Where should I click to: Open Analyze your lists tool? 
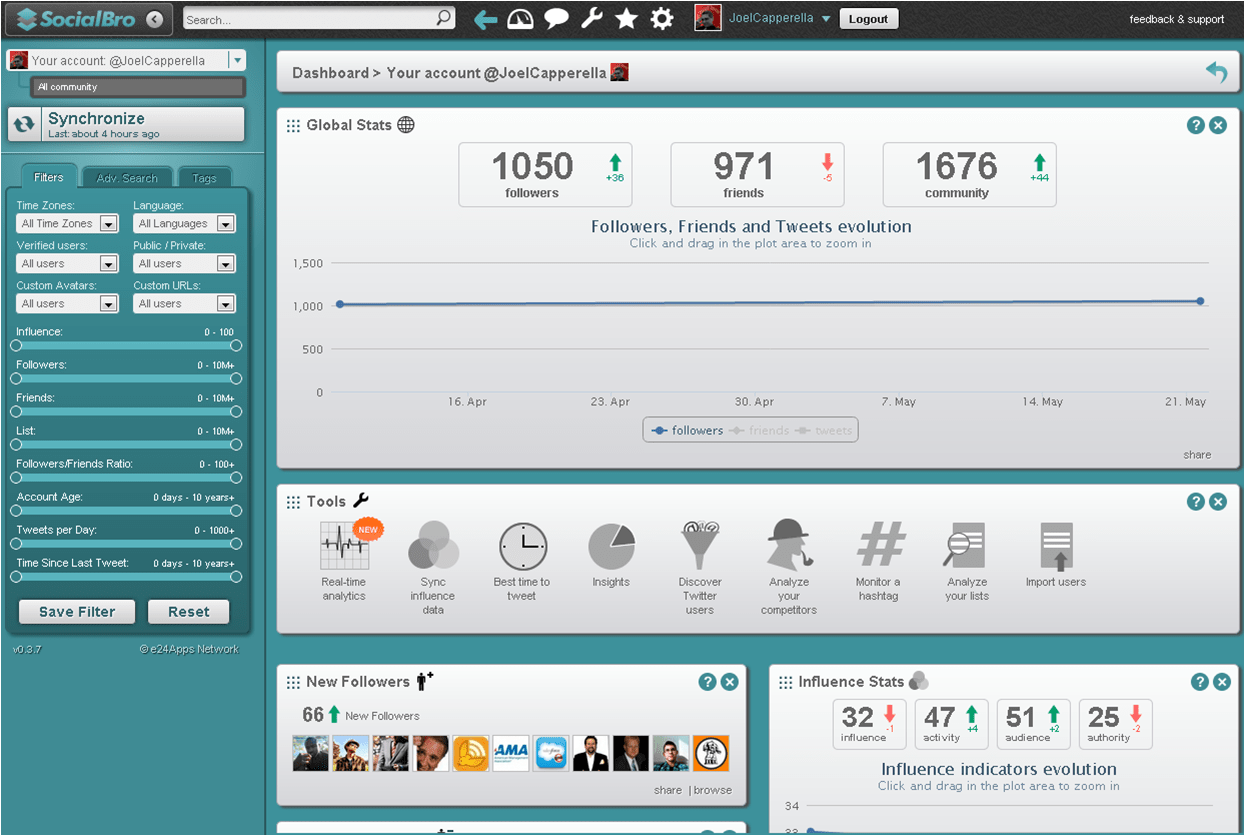coord(966,562)
